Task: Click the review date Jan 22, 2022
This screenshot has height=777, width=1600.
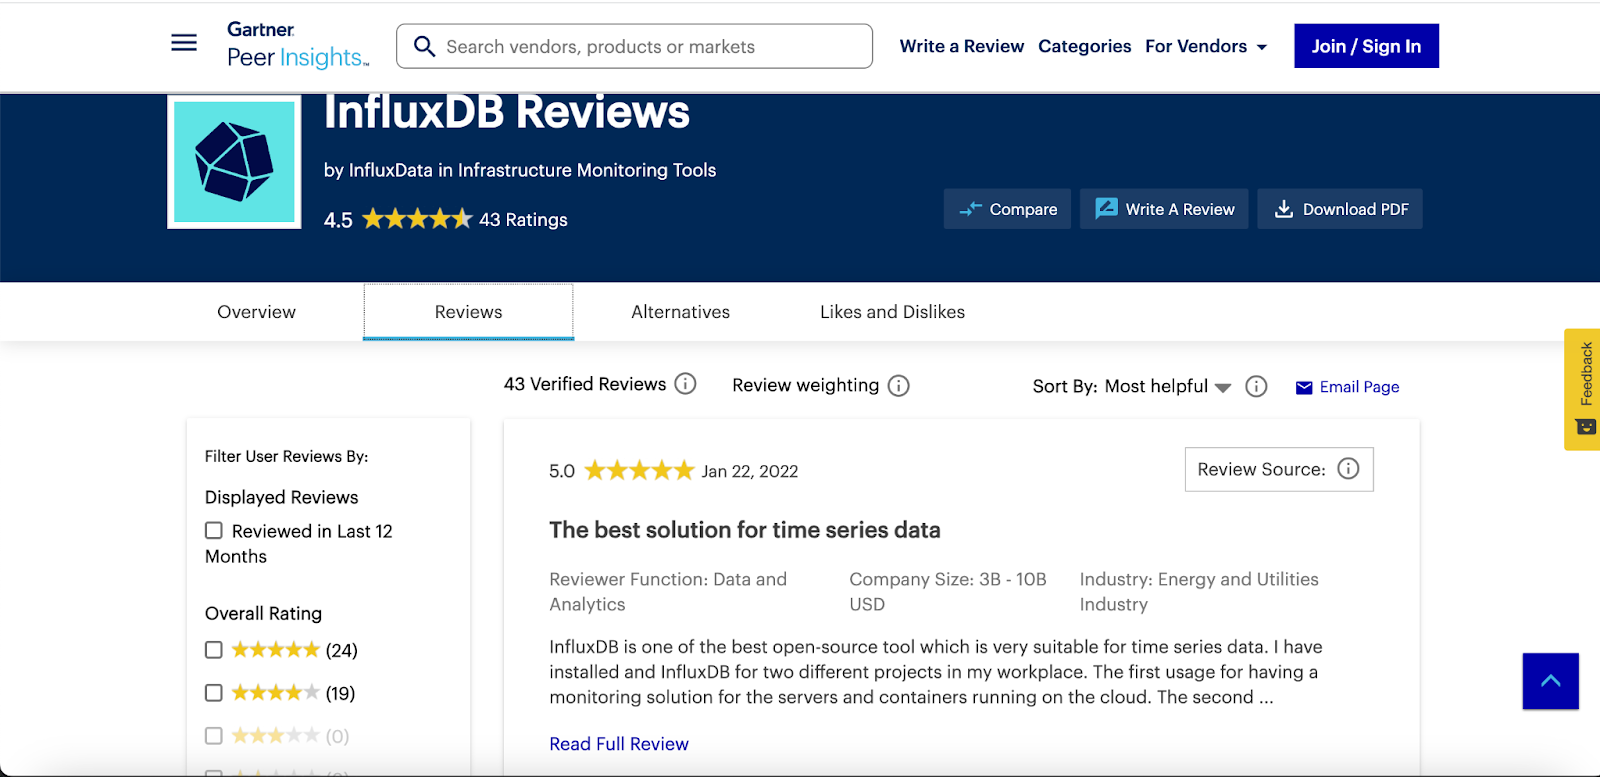Action: click(x=750, y=471)
